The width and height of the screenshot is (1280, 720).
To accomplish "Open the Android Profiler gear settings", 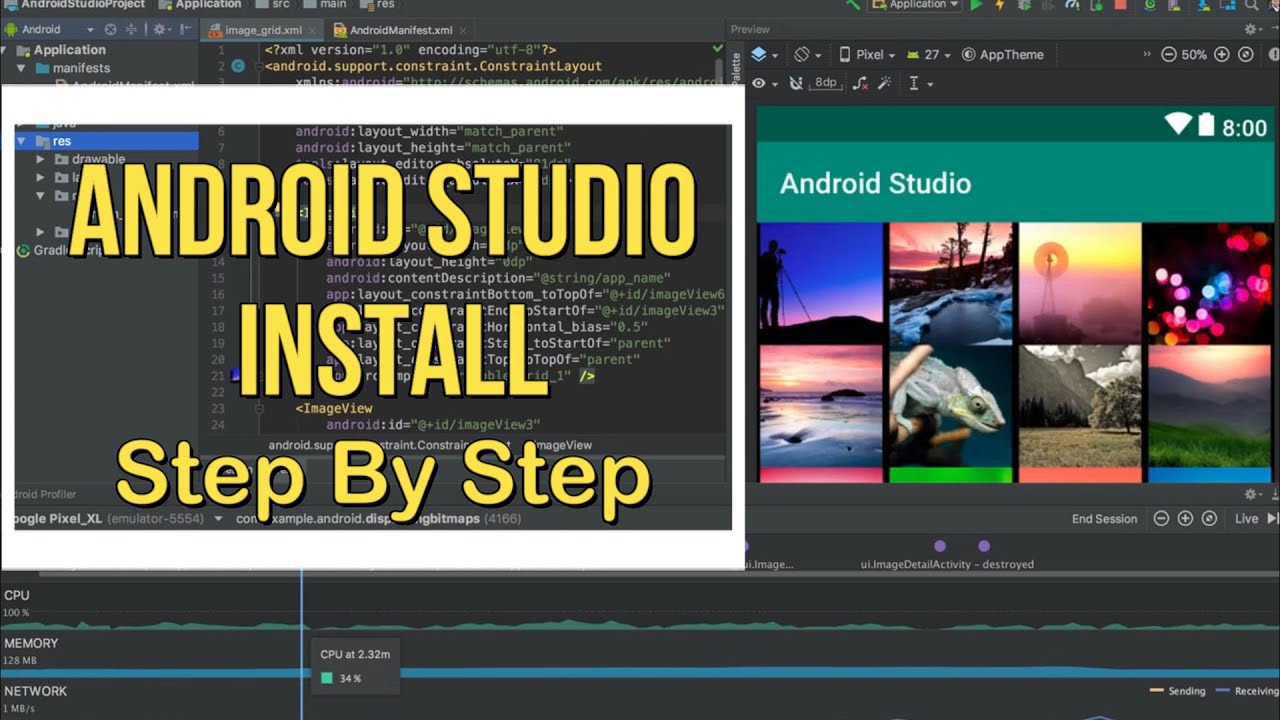I will point(1252,494).
